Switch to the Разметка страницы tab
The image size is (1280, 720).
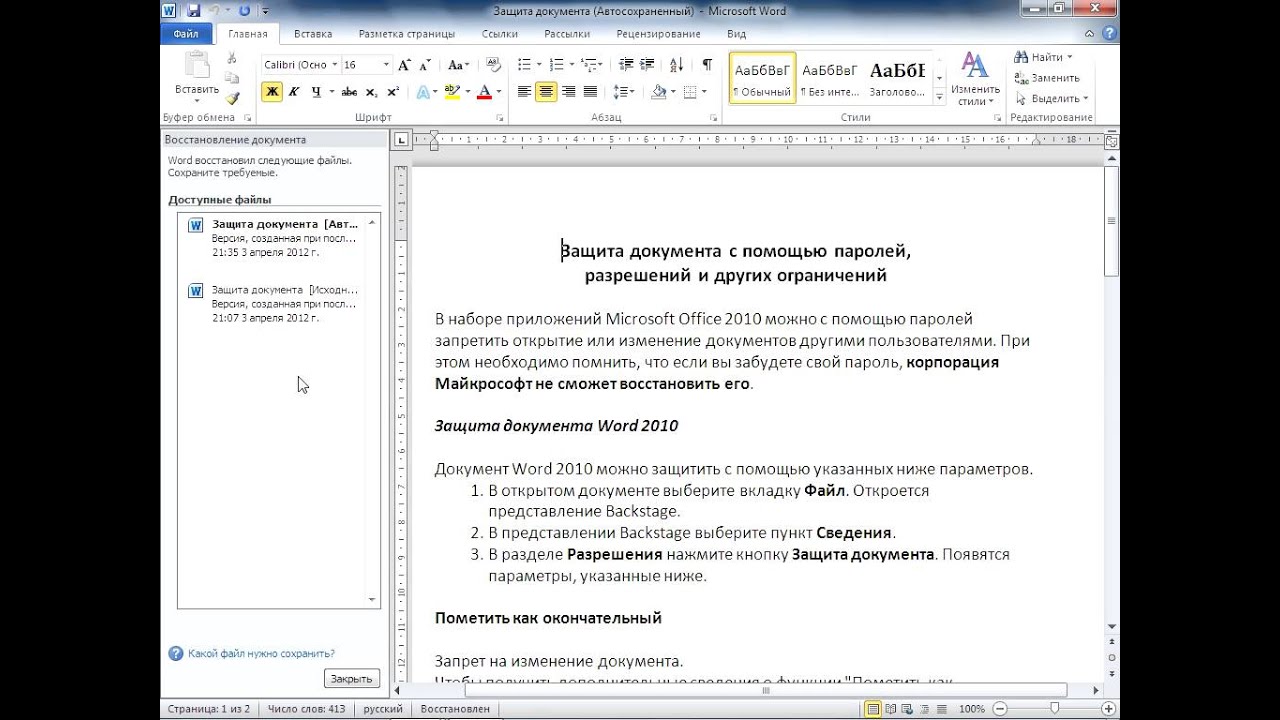[x=405, y=33]
